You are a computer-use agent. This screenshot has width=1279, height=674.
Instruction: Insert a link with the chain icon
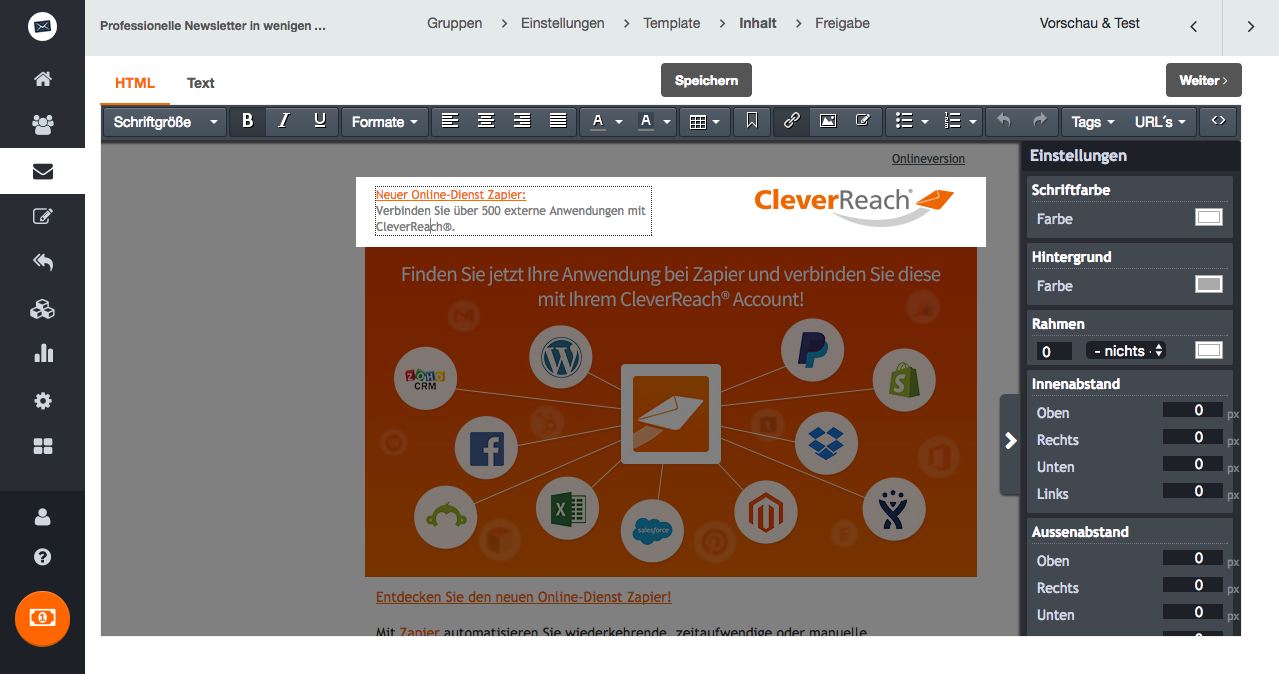pos(792,121)
